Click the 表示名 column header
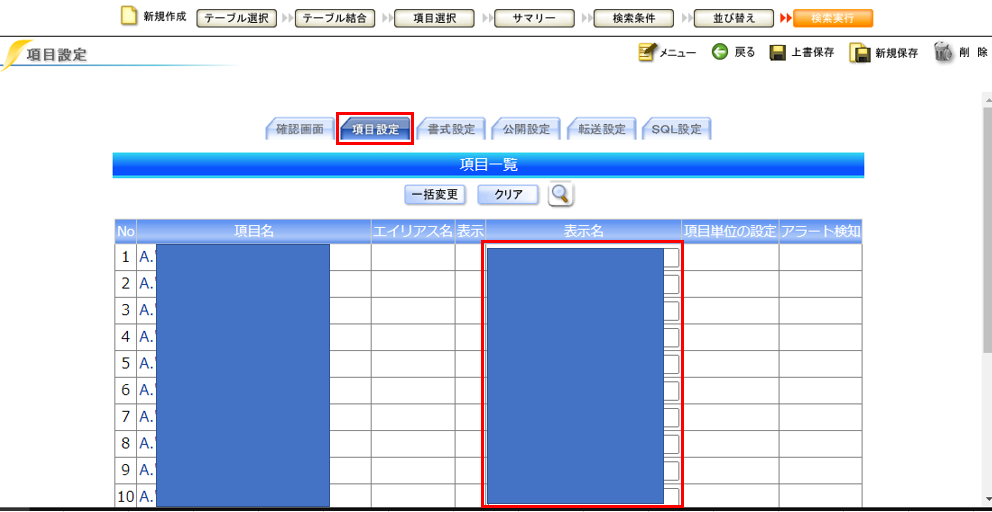This screenshot has height=512, width=992. pos(583,232)
